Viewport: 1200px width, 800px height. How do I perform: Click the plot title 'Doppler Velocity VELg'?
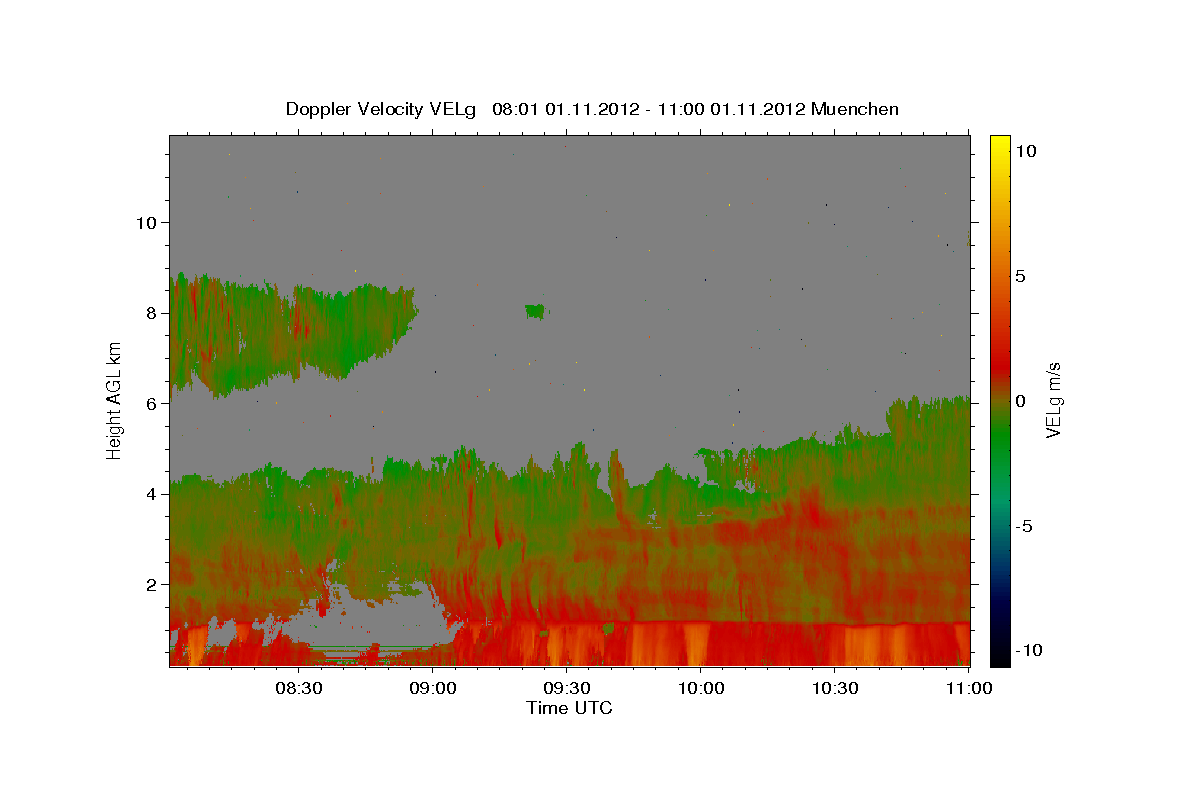click(x=382, y=109)
